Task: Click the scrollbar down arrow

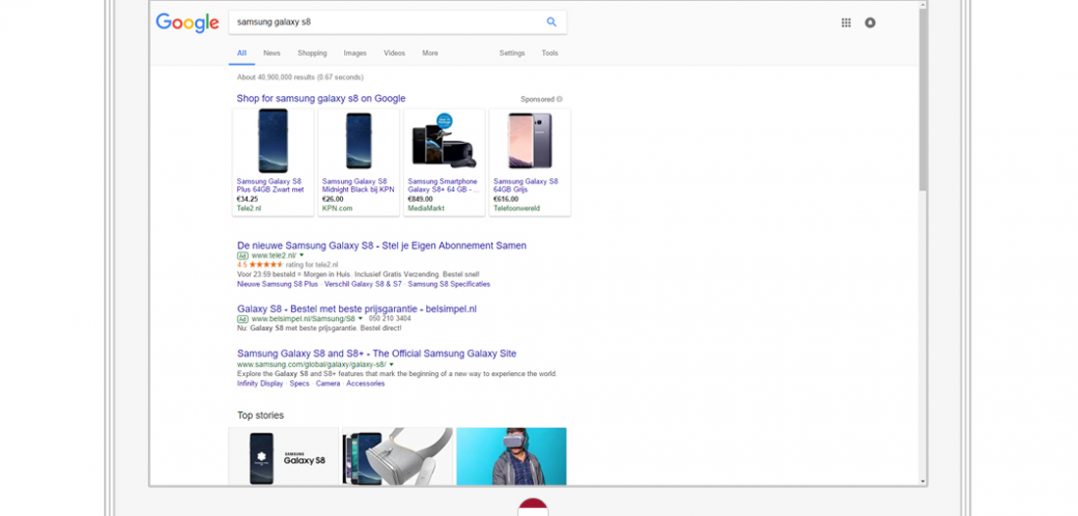Action: (x=923, y=482)
